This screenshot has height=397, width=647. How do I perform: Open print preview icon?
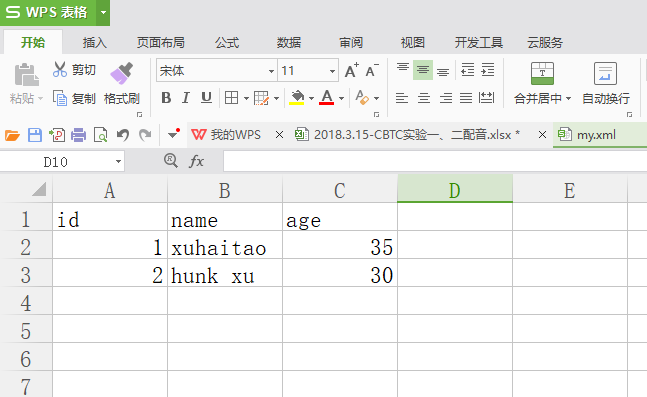coord(101,135)
